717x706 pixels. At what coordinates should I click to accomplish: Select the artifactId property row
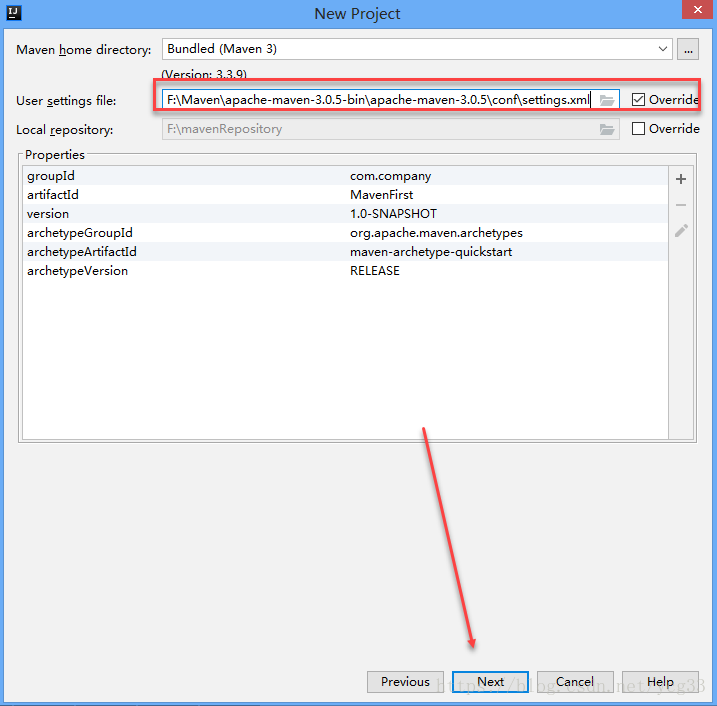345,195
